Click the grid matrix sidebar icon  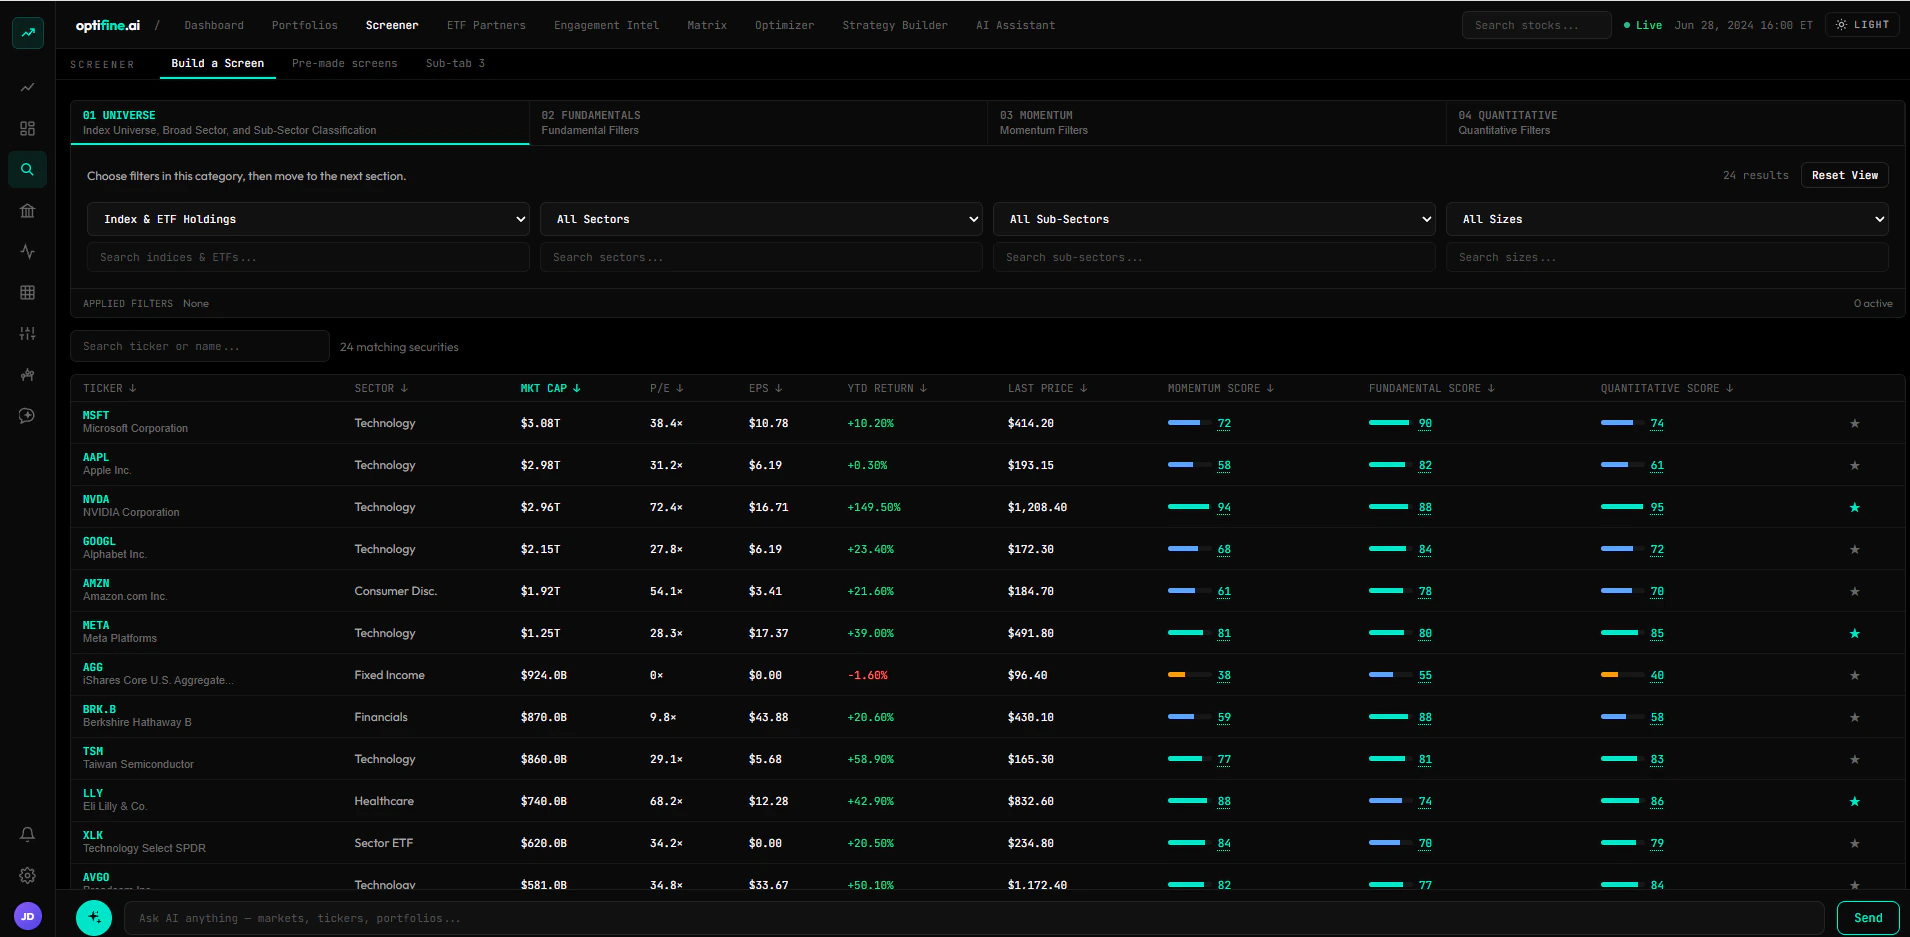pyautogui.click(x=27, y=293)
